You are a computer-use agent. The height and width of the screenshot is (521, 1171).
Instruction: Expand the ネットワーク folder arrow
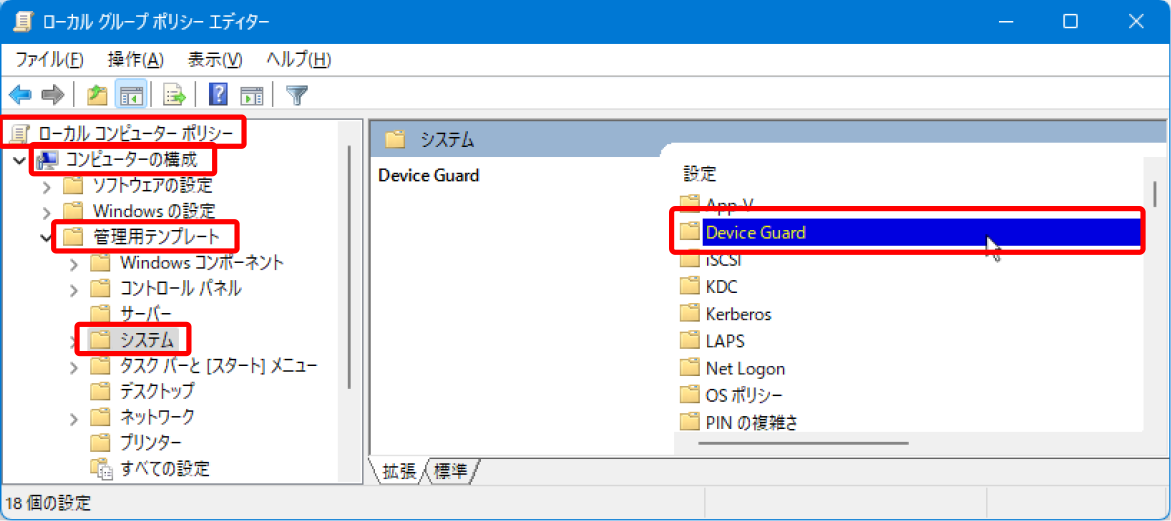[x=73, y=417]
